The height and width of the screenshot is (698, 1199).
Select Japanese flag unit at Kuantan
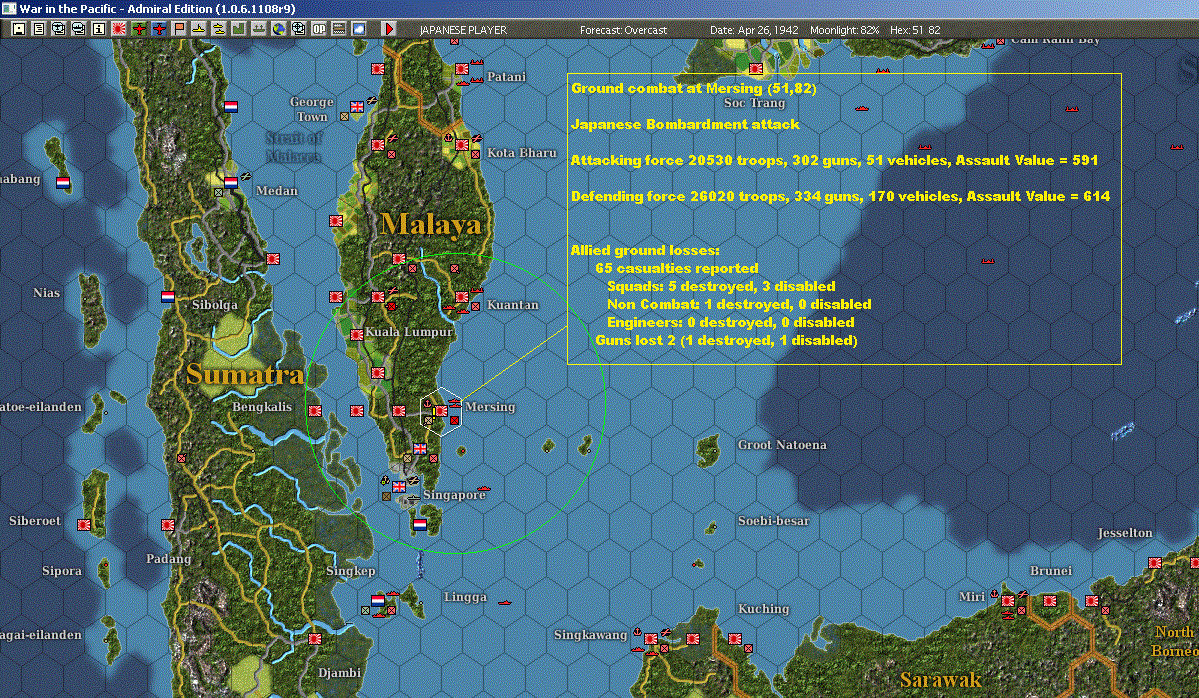point(462,297)
